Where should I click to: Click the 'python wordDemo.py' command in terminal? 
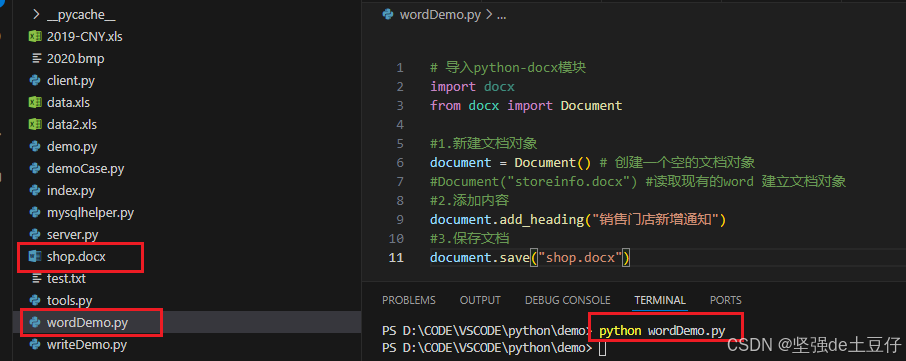662,331
